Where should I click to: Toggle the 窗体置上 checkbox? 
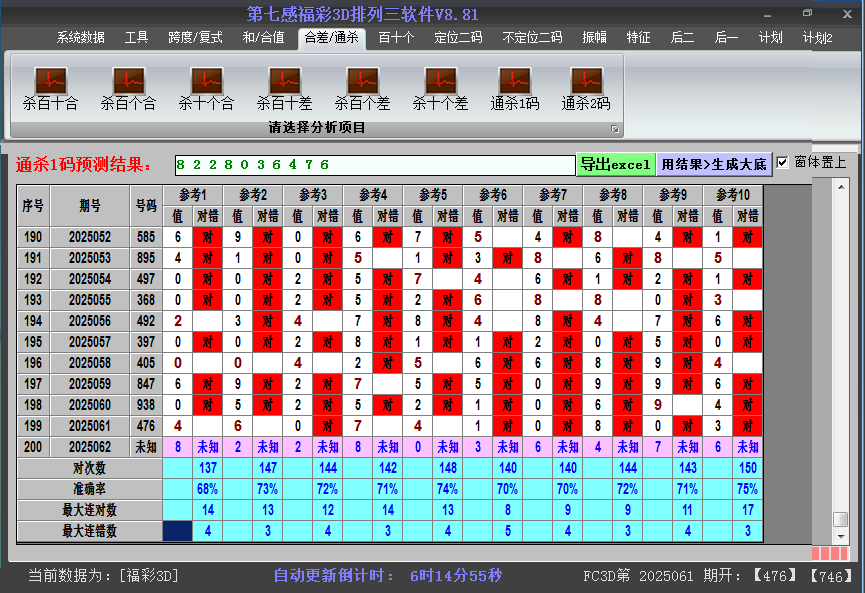tap(782, 163)
